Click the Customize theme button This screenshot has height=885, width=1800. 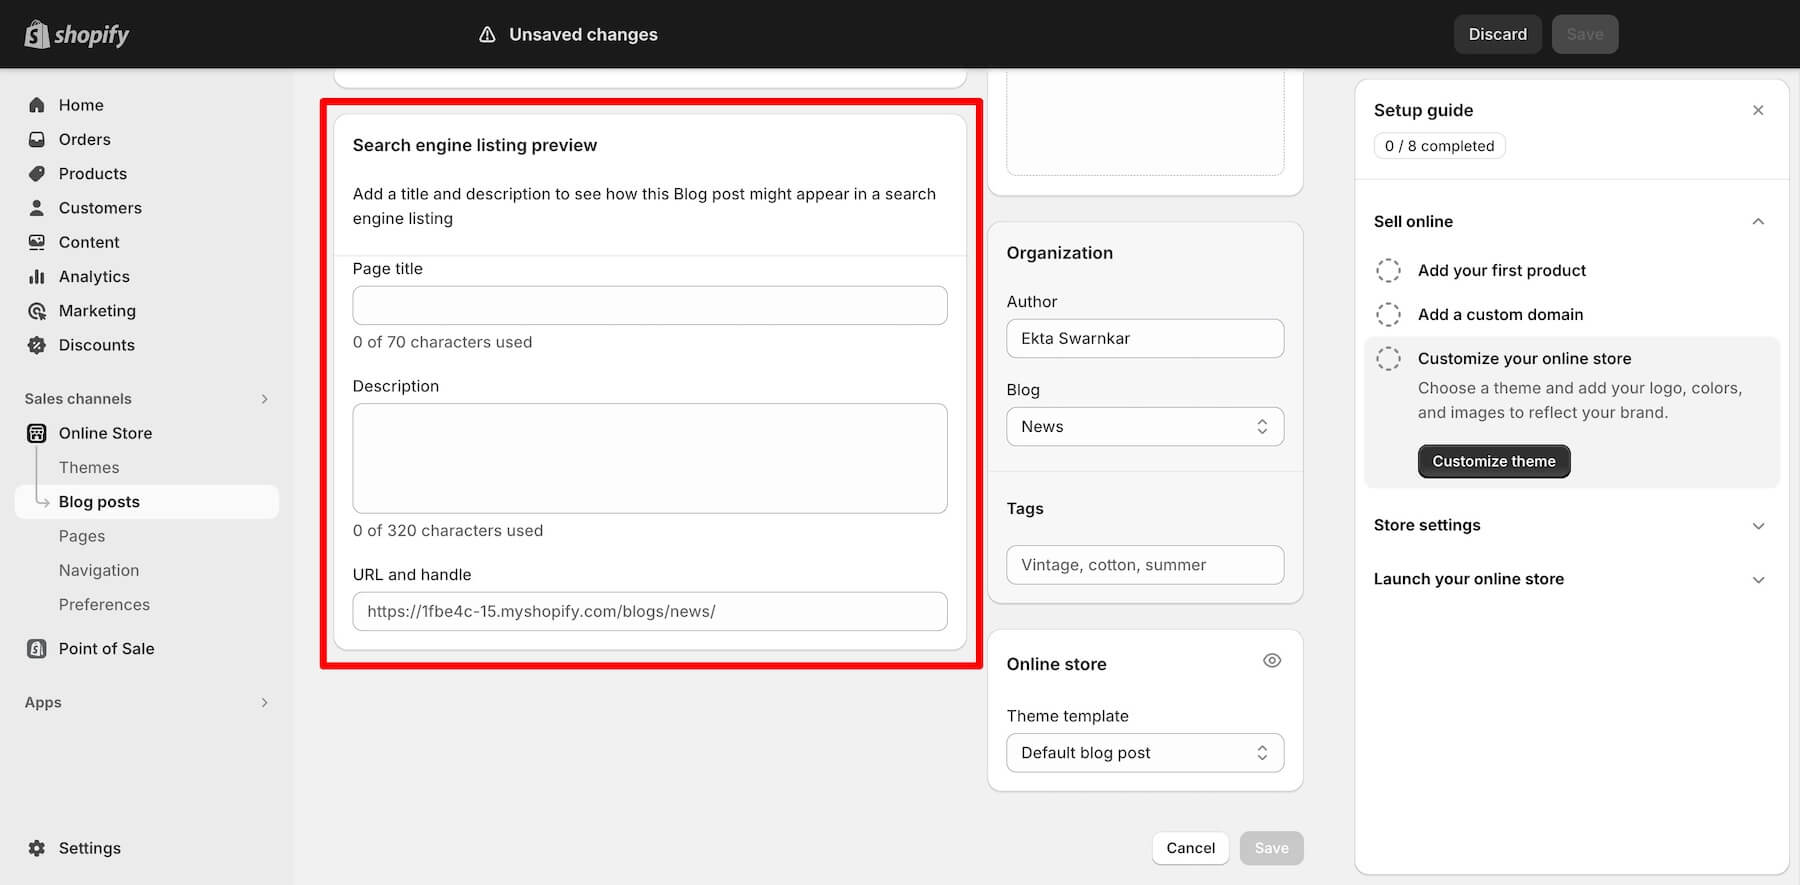click(1493, 461)
